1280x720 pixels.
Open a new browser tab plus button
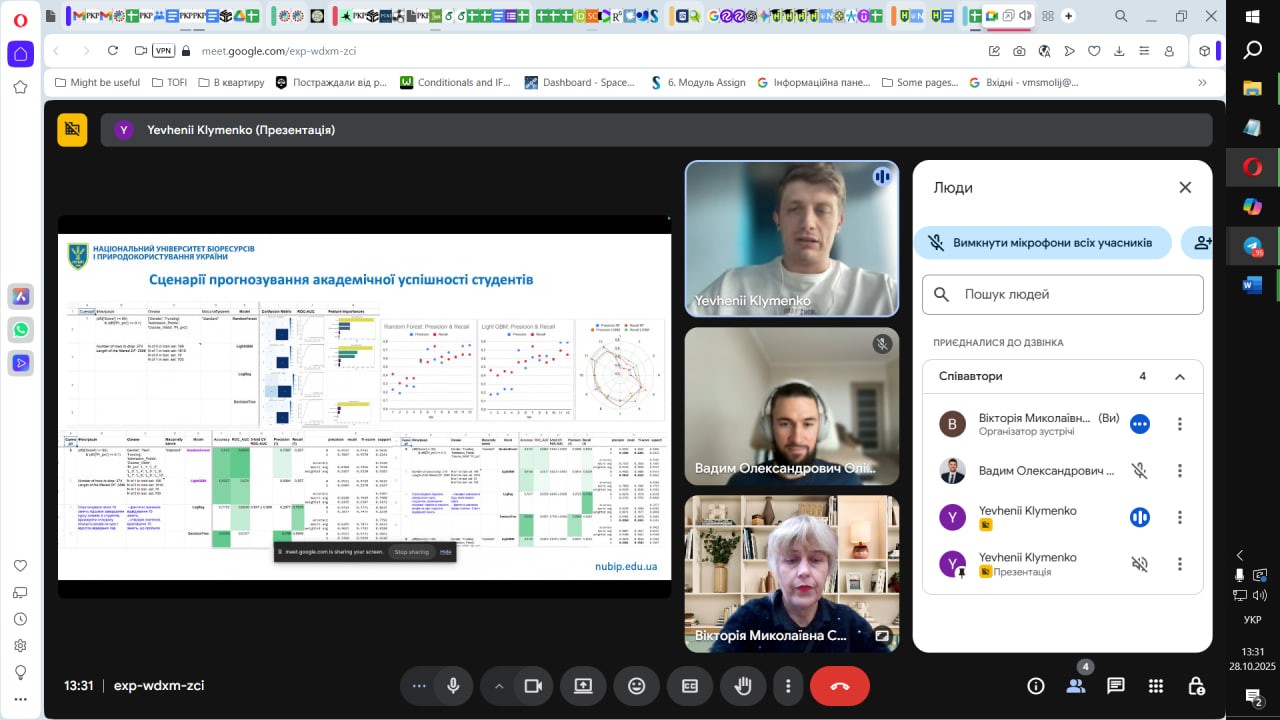point(1068,16)
